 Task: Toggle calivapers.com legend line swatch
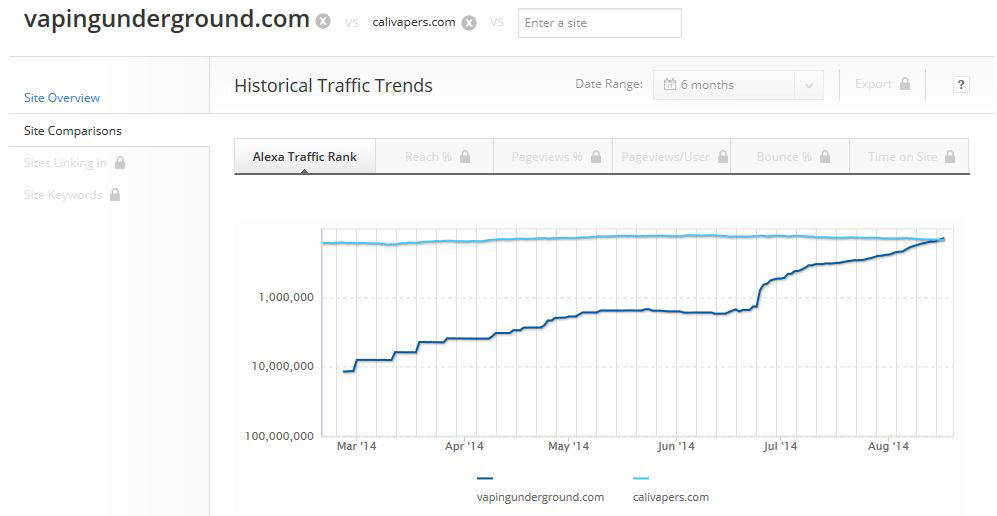[640, 479]
